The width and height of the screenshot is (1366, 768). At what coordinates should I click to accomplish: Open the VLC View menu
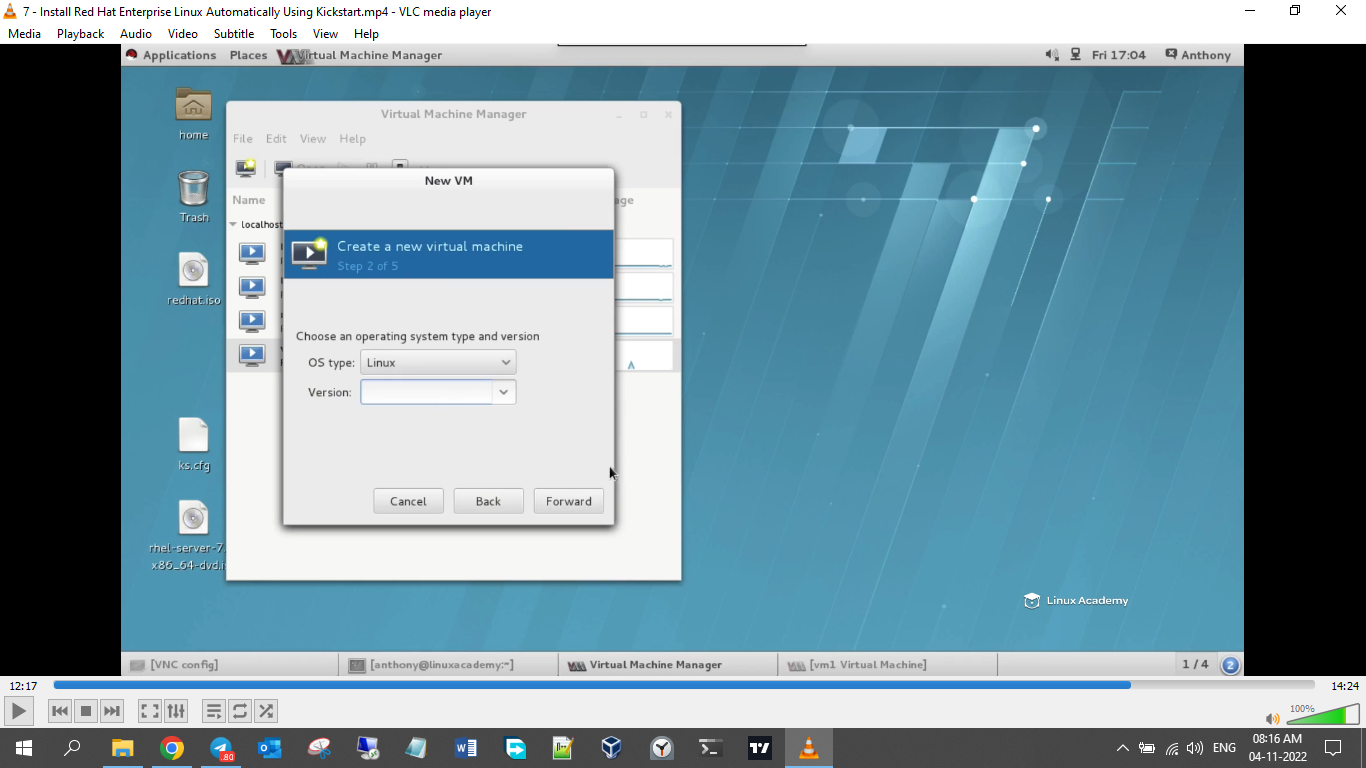pos(325,33)
